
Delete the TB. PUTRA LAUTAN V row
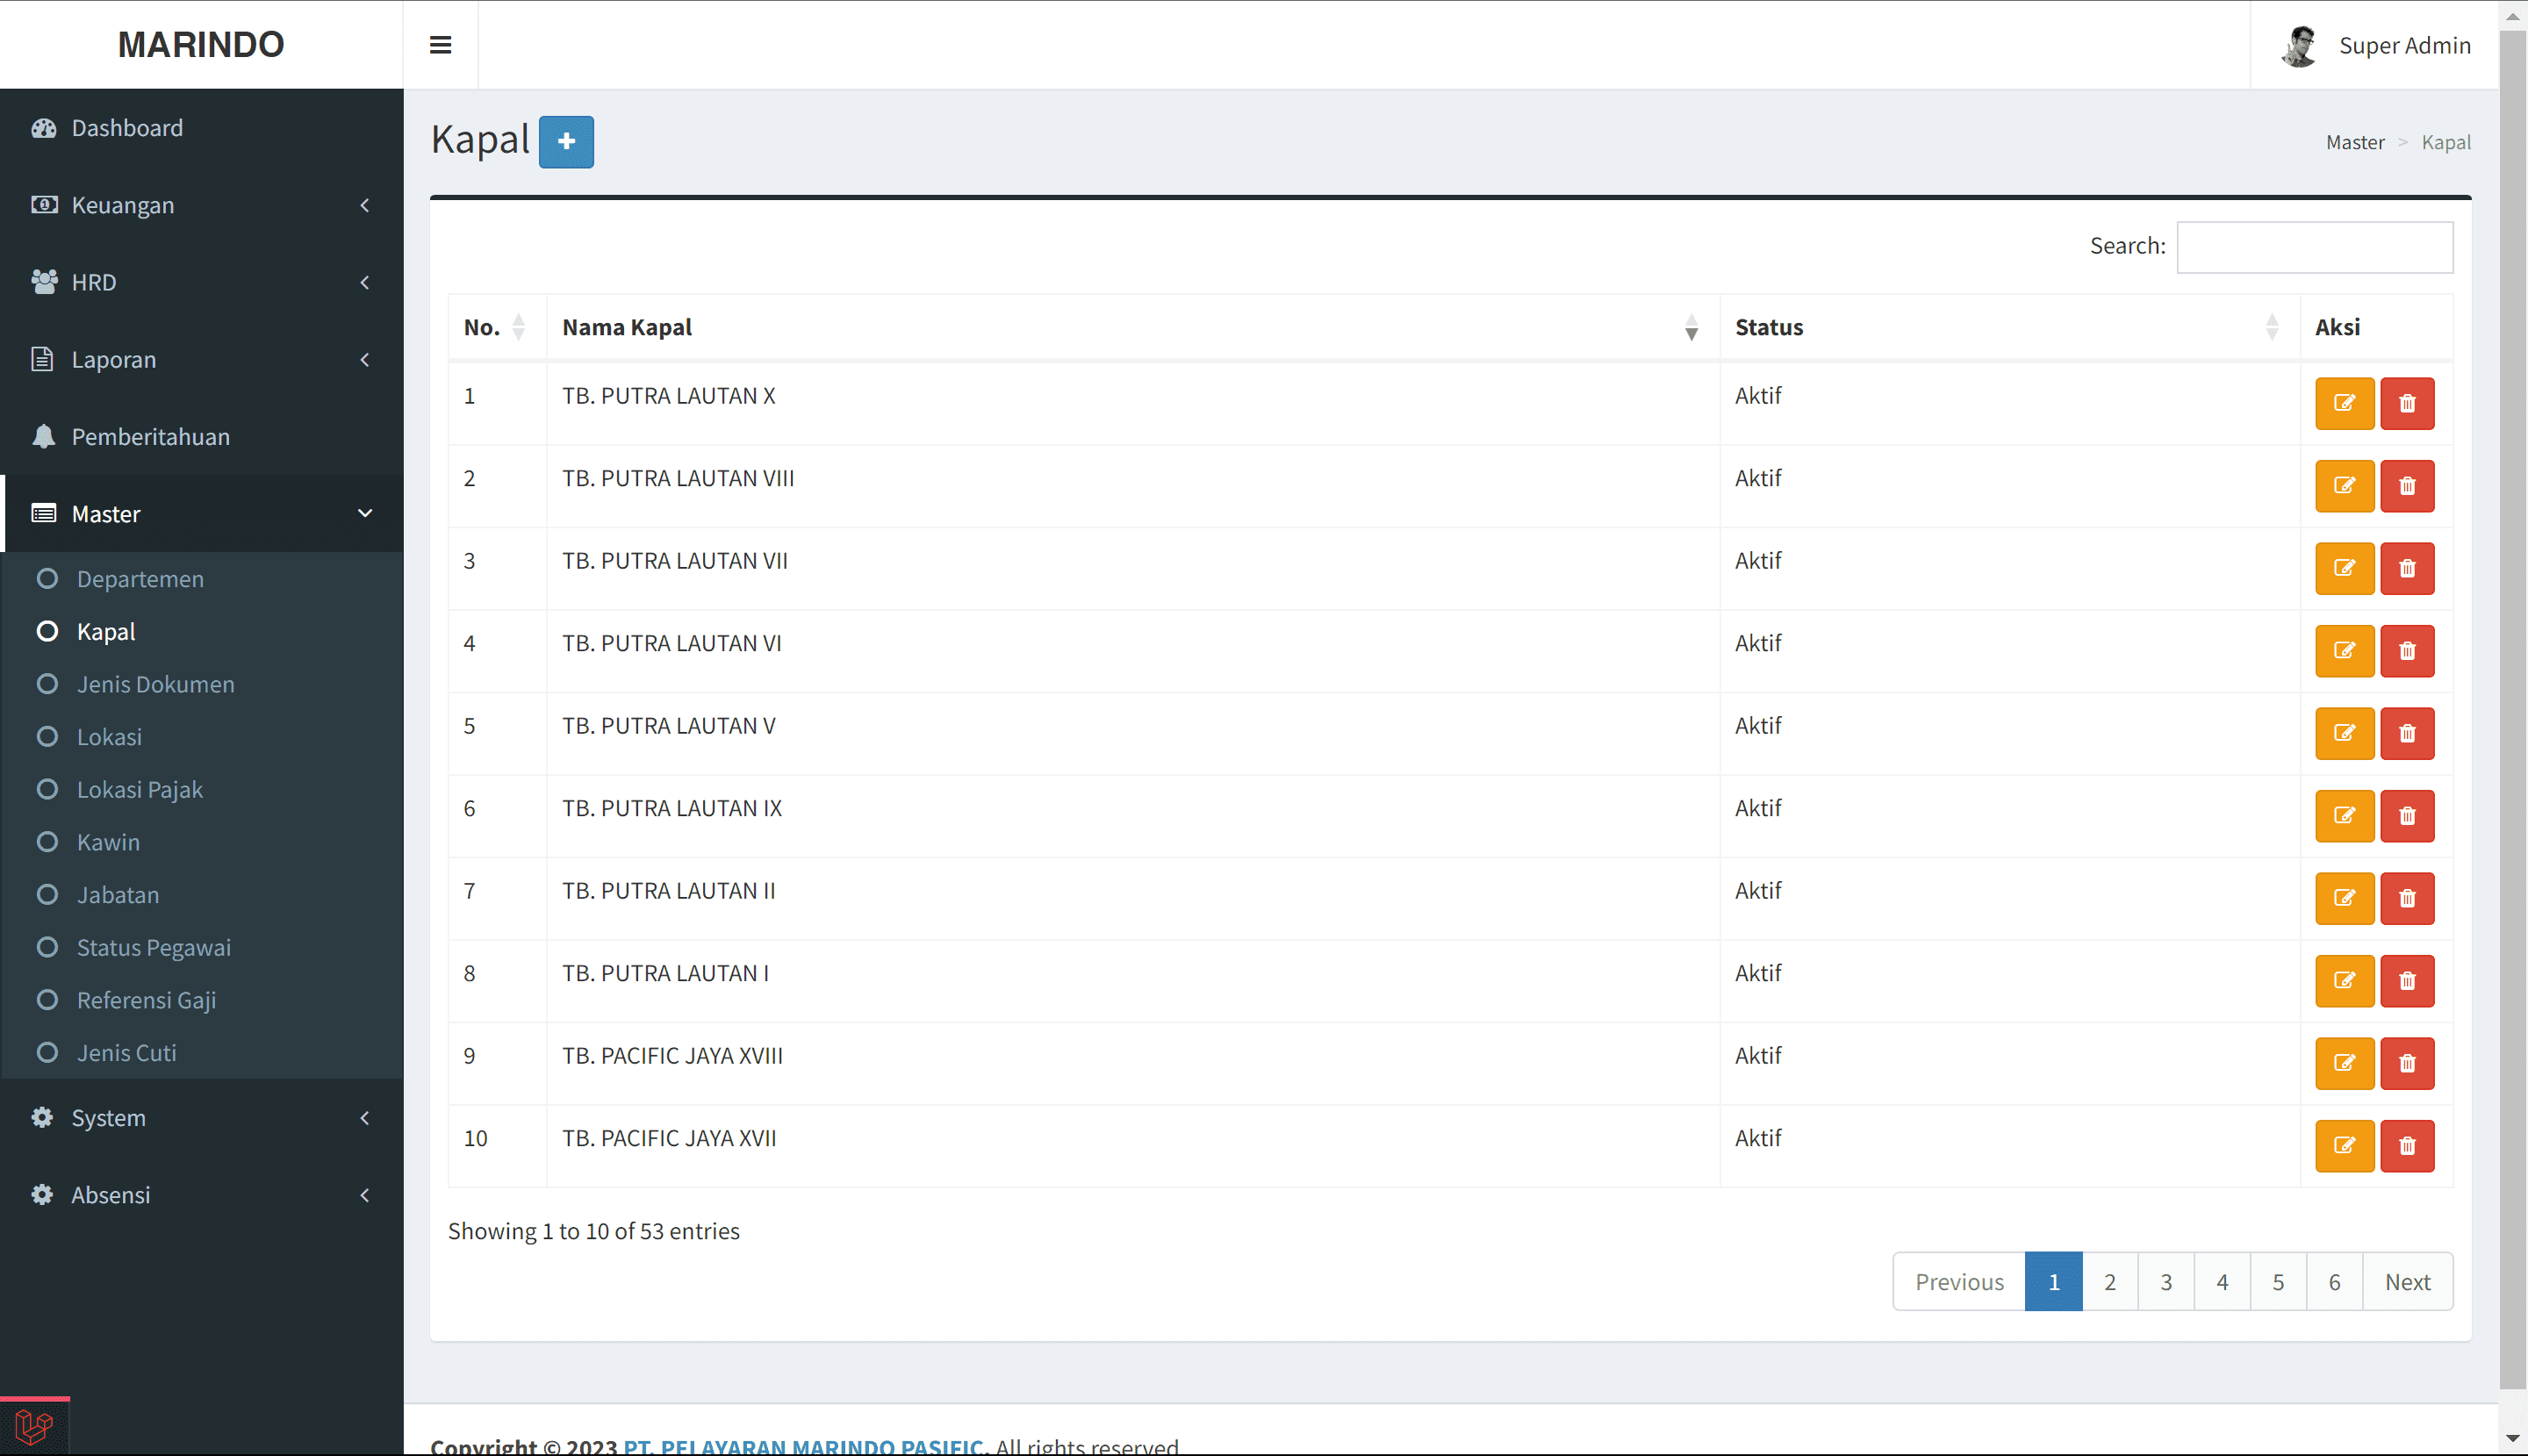tap(2406, 733)
